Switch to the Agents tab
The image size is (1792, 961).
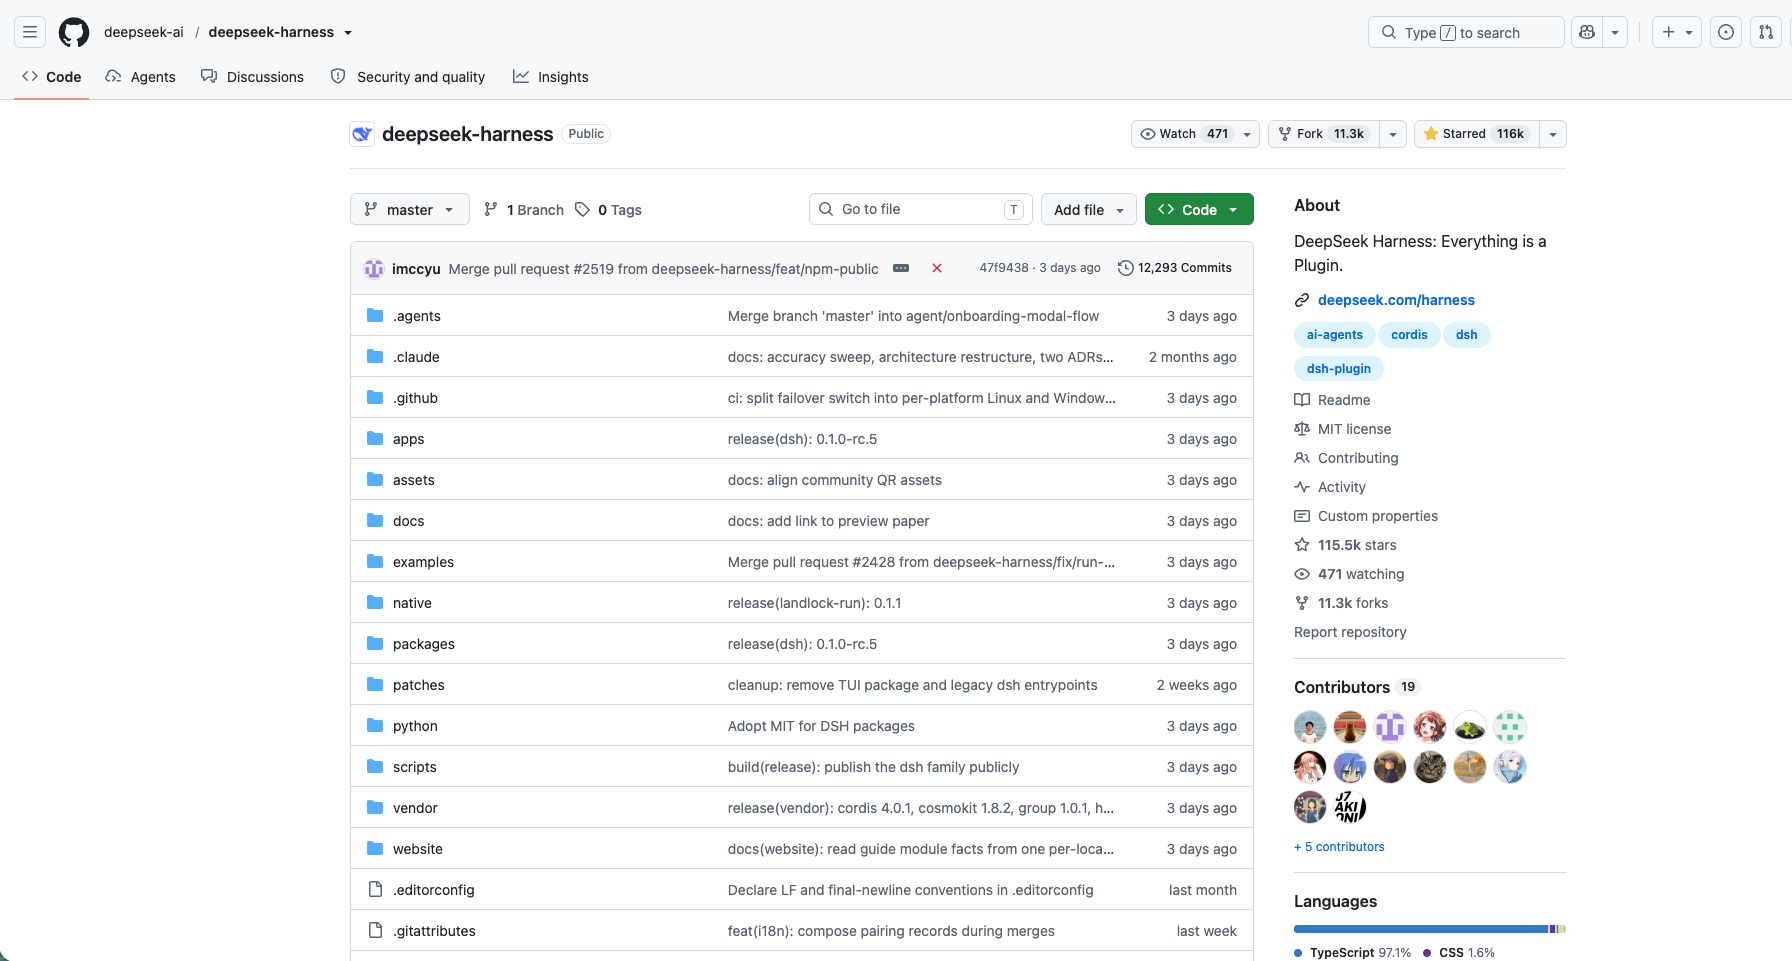click(141, 77)
